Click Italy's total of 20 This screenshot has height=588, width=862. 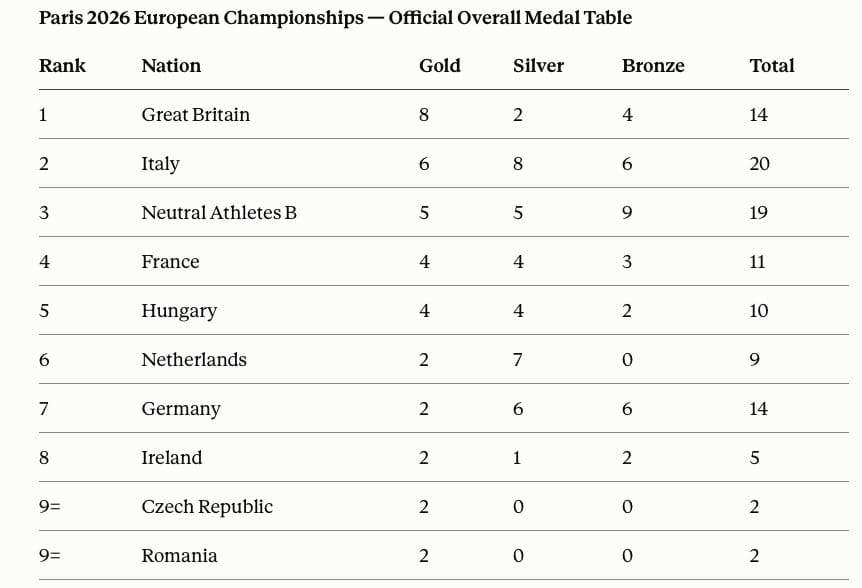[759, 164]
